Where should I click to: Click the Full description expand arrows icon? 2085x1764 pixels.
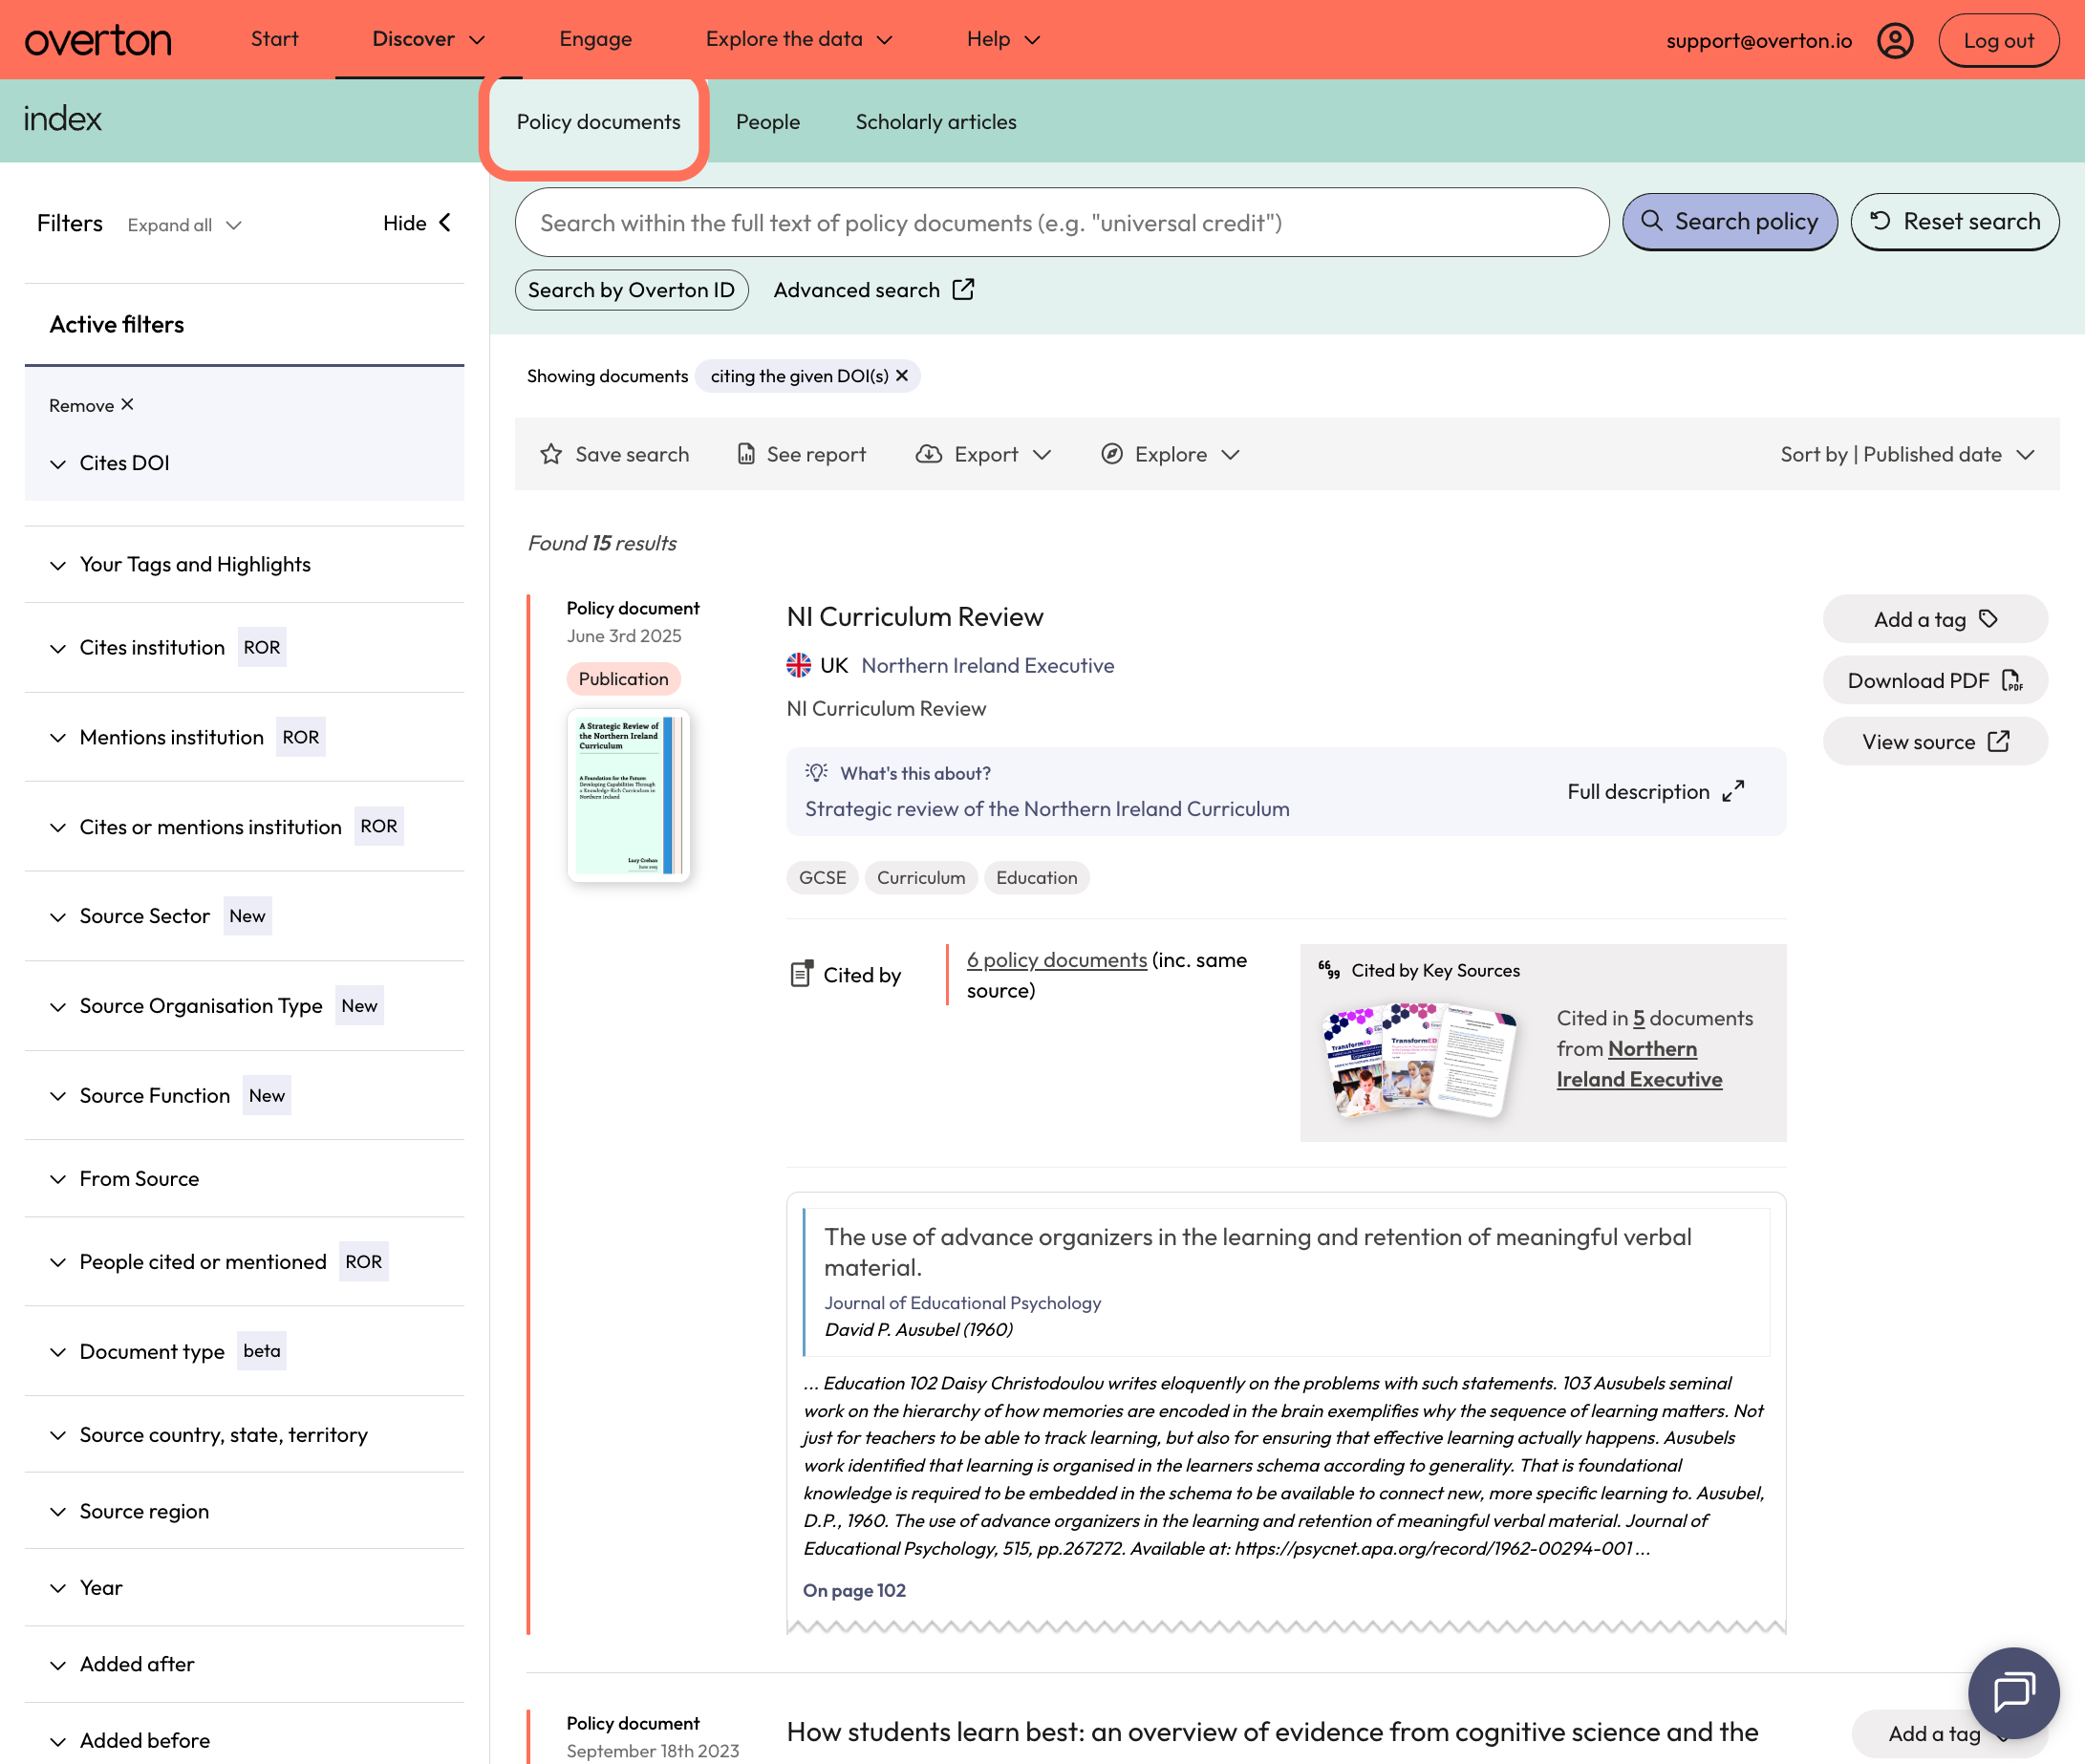coord(1733,791)
